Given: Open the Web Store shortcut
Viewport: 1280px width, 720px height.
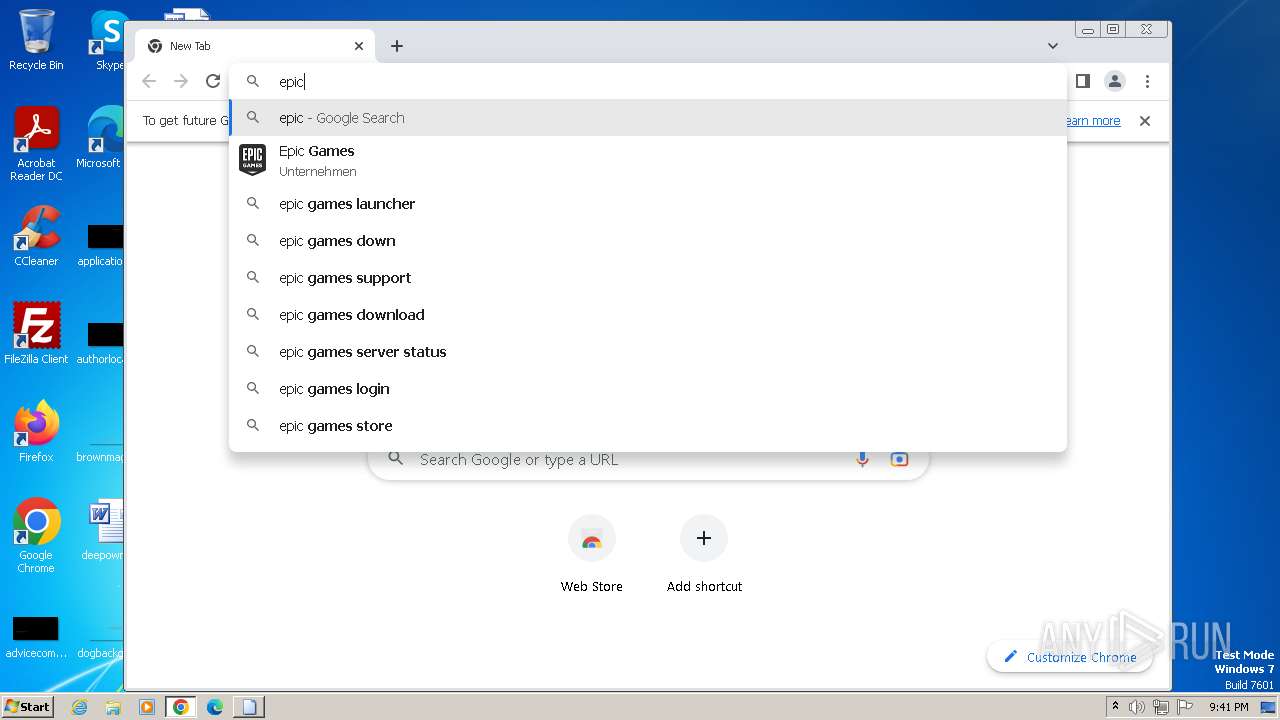Looking at the screenshot, I should point(591,555).
